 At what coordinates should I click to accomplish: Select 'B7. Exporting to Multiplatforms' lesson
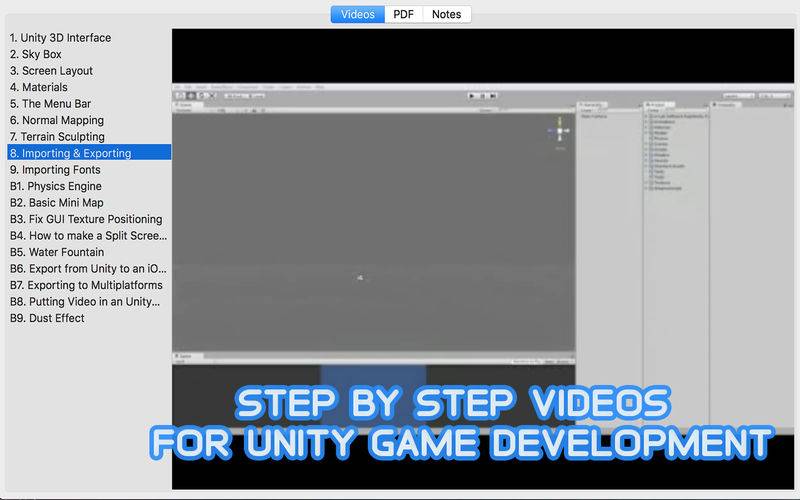point(86,285)
